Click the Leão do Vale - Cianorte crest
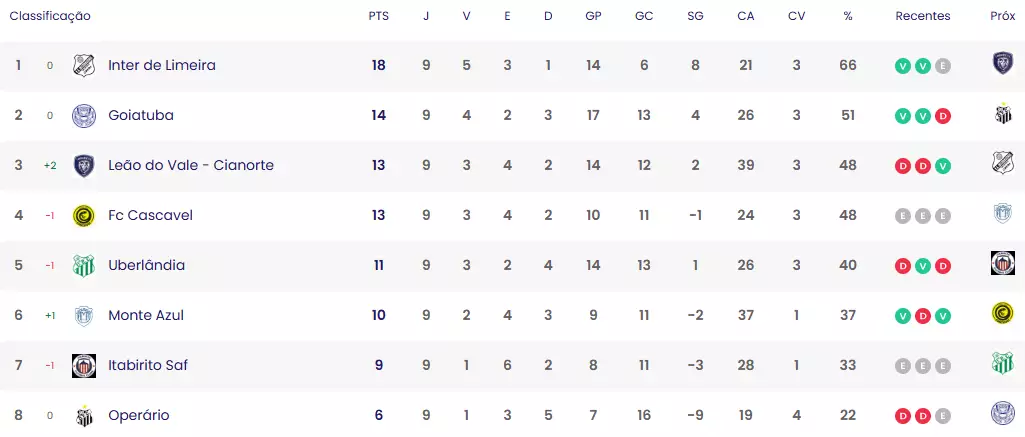 click(84, 166)
